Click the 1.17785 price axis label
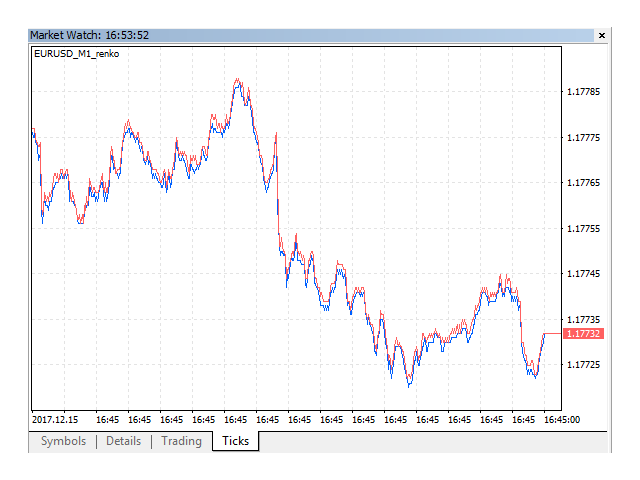Screen dimensions: 640x480 coord(583,92)
